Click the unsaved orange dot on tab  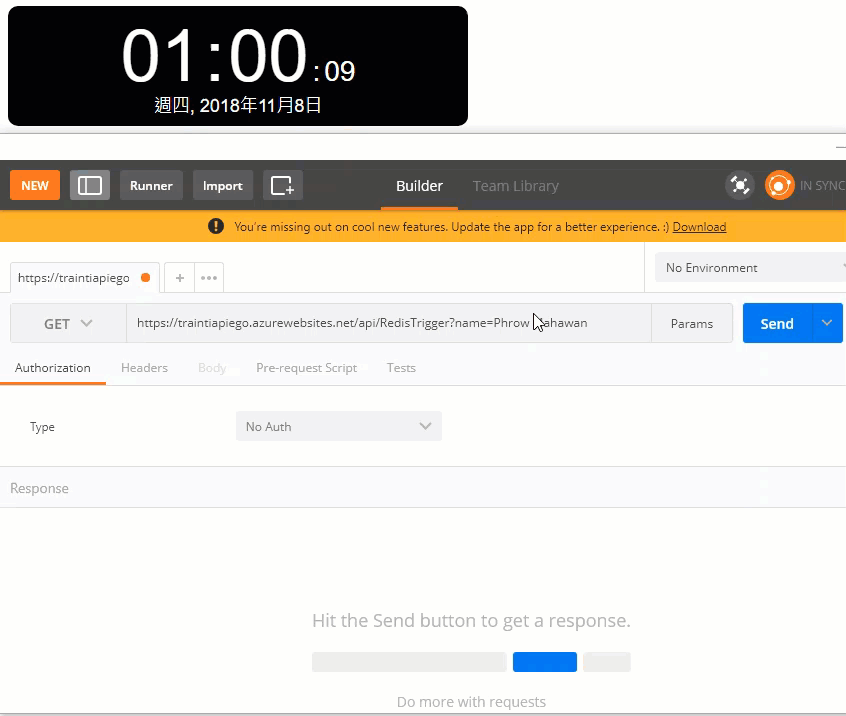tap(146, 278)
